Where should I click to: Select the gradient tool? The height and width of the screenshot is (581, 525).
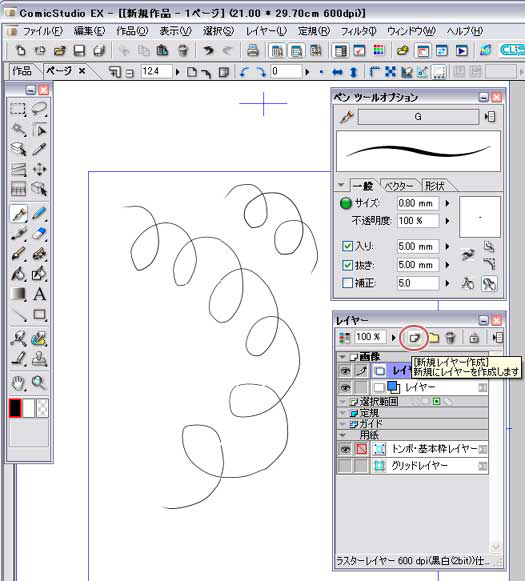click(18, 294)
